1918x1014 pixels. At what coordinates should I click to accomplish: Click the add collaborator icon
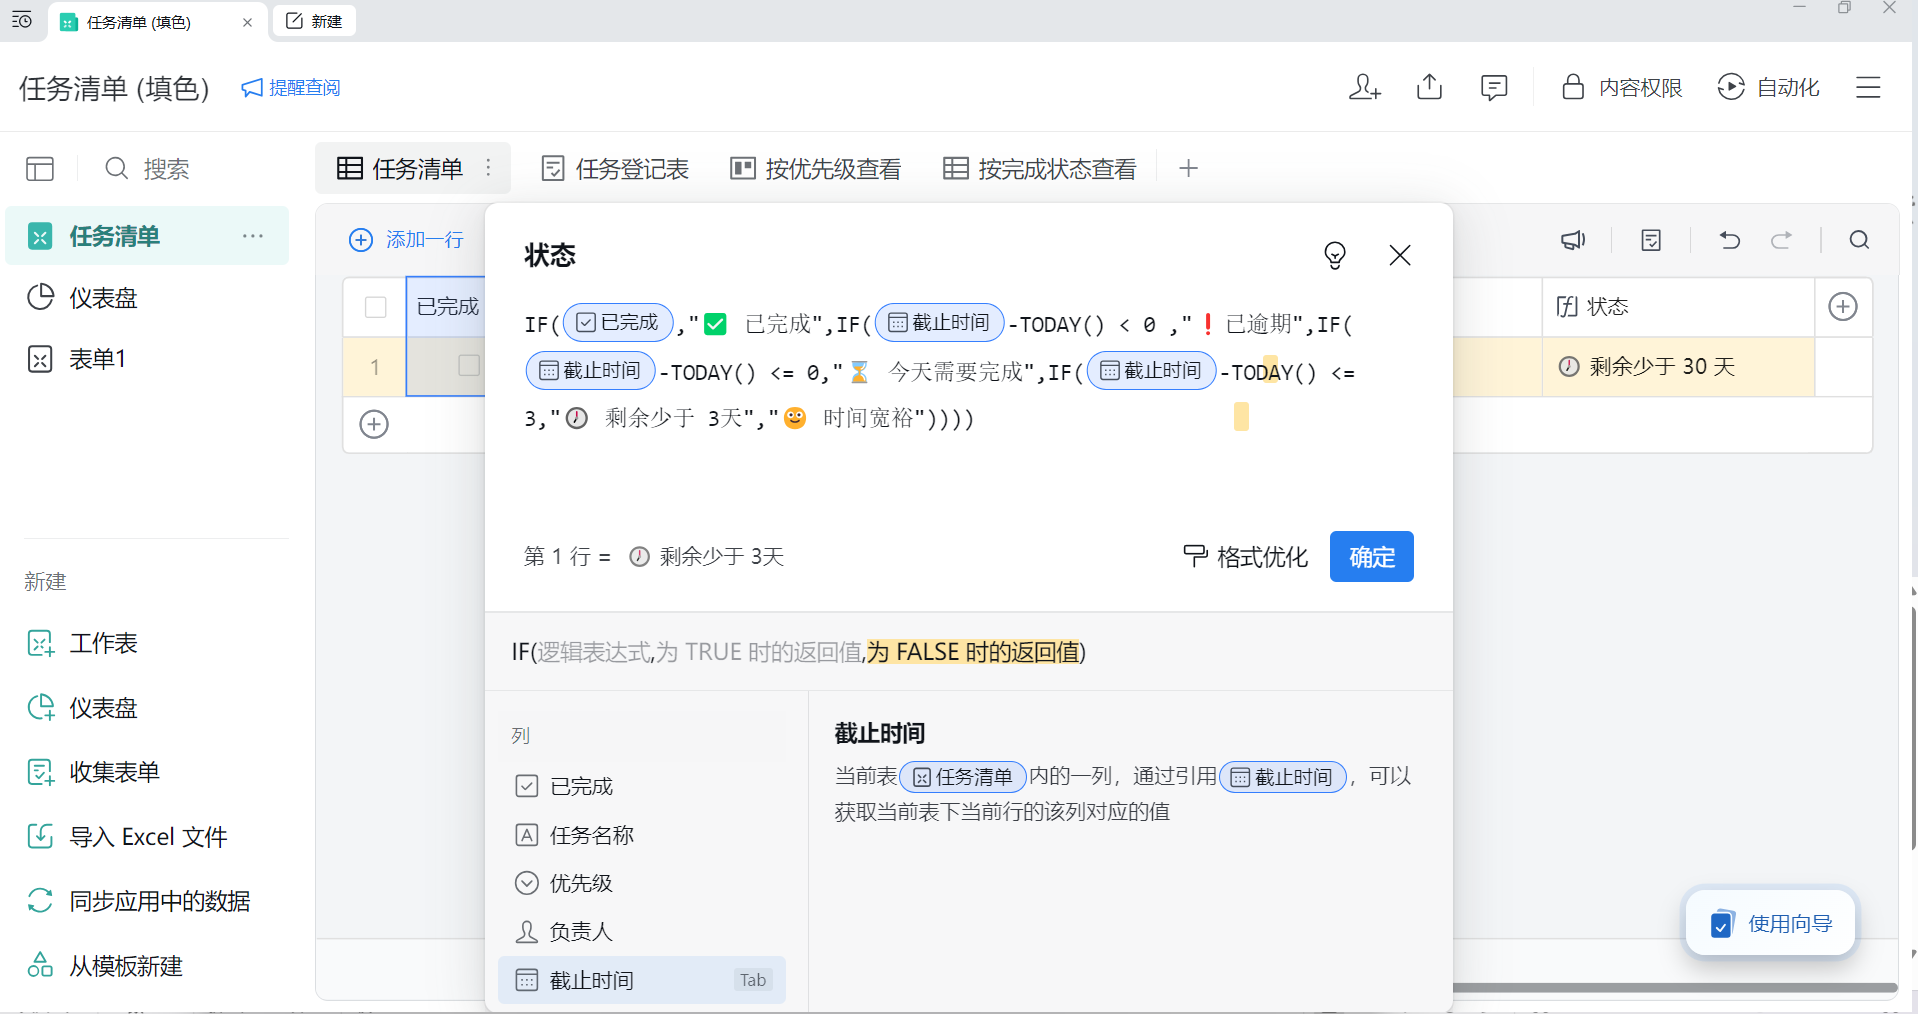pyautogui.click(x=1364, y=88)
